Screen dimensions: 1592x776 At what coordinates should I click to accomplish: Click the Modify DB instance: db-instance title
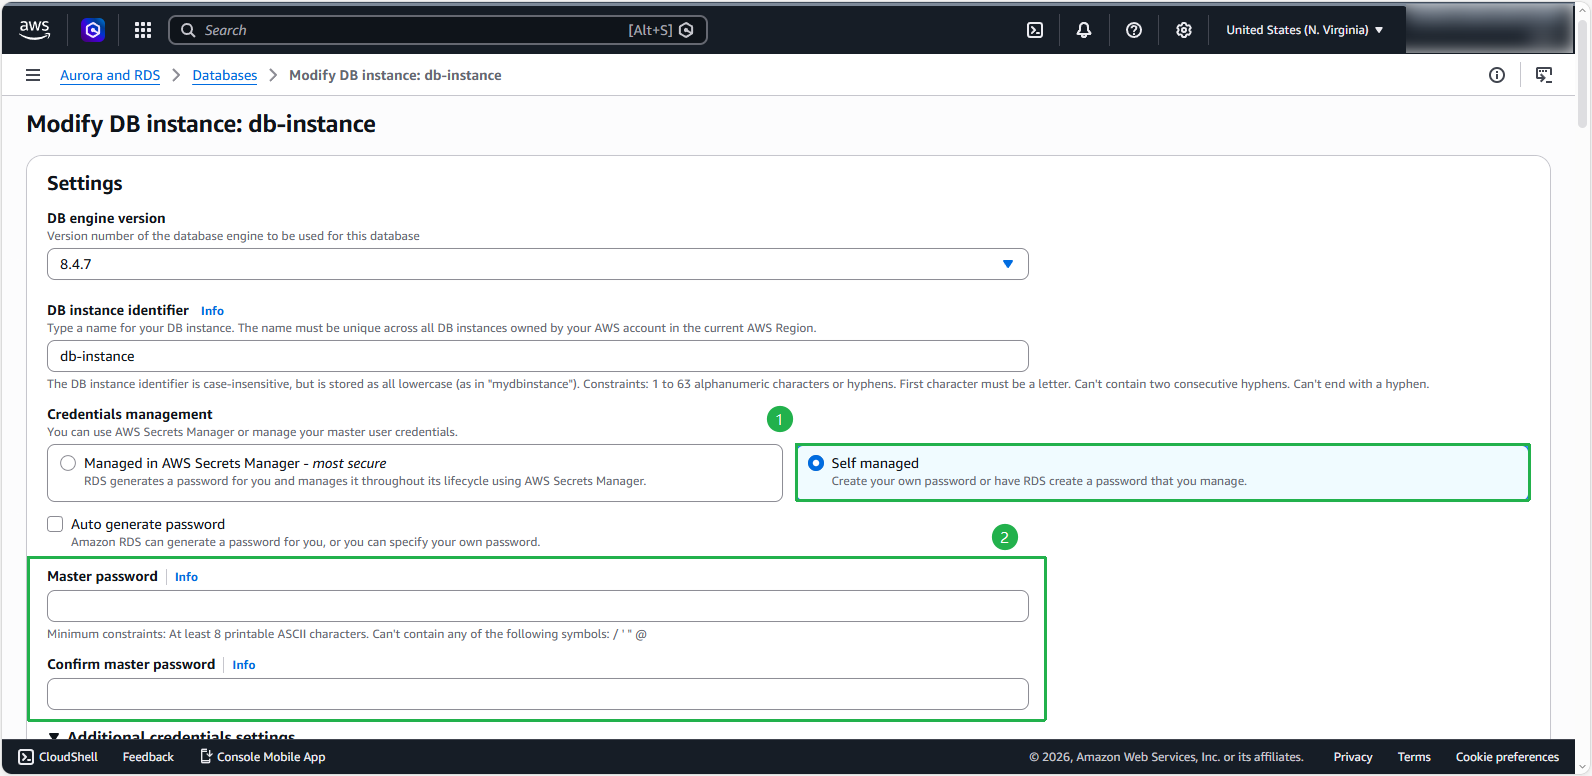click(201, 124)
